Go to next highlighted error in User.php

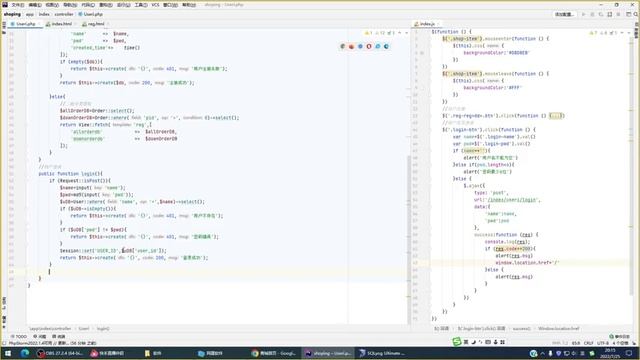click(406, 33)
